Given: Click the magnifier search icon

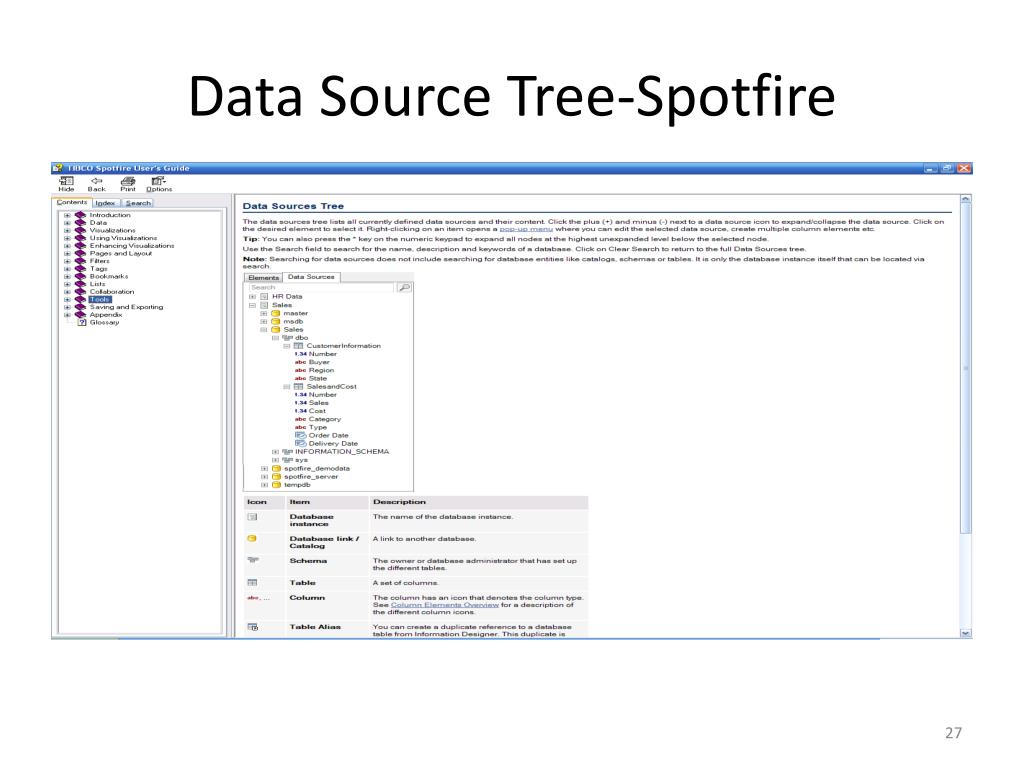Looking at the screenshot, I should point(404,287).
